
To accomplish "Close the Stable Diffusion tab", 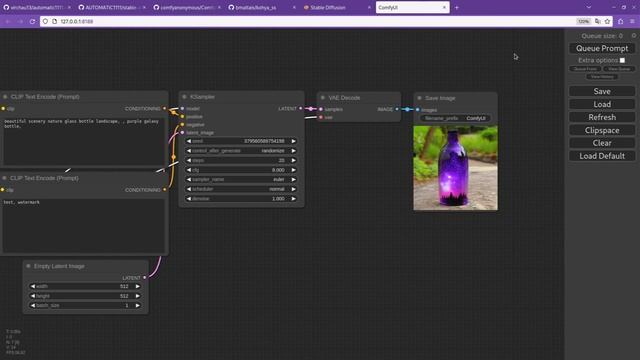I will pos(369,7).
